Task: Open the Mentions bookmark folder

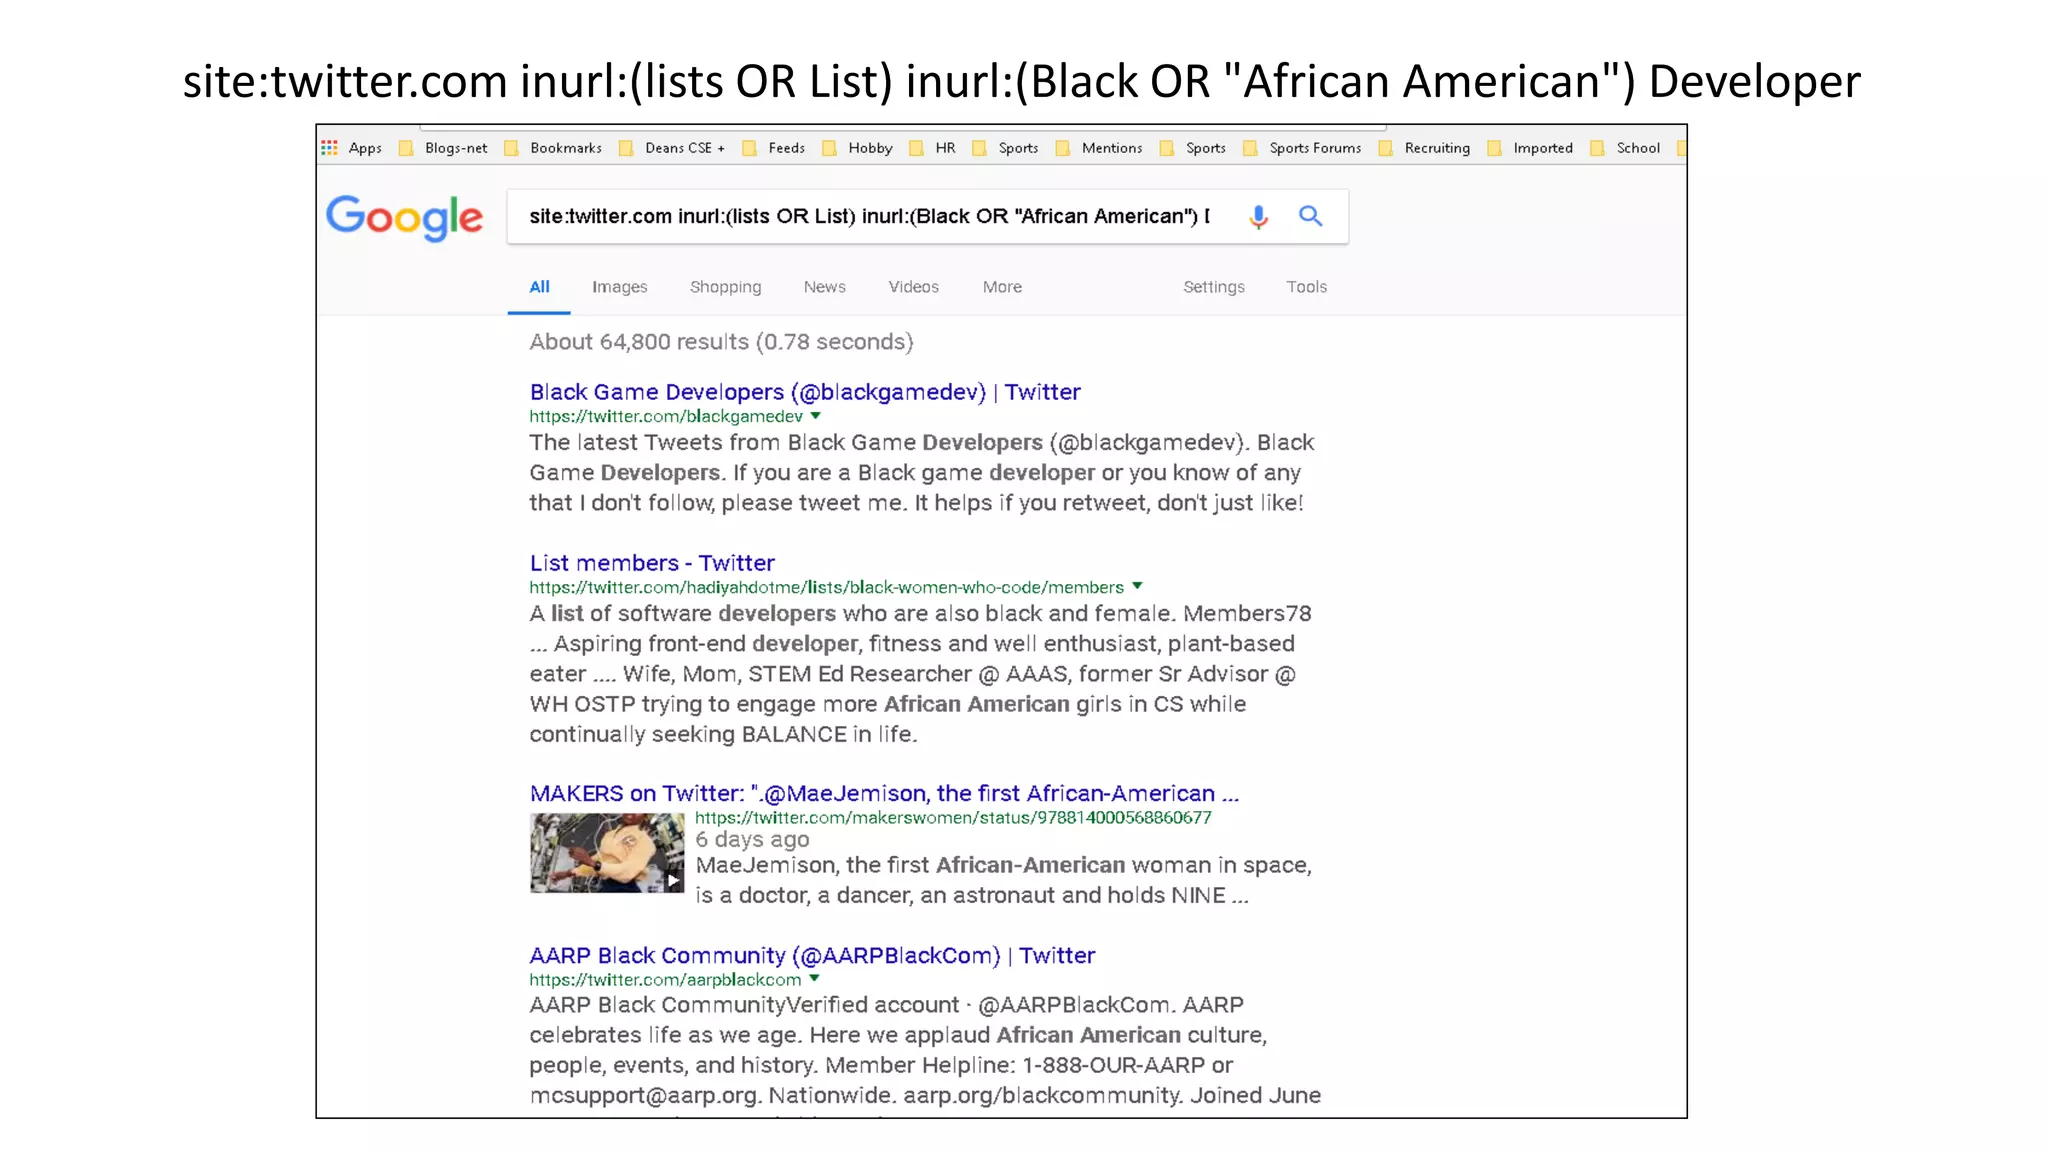Action: (x=1099, y=148)
